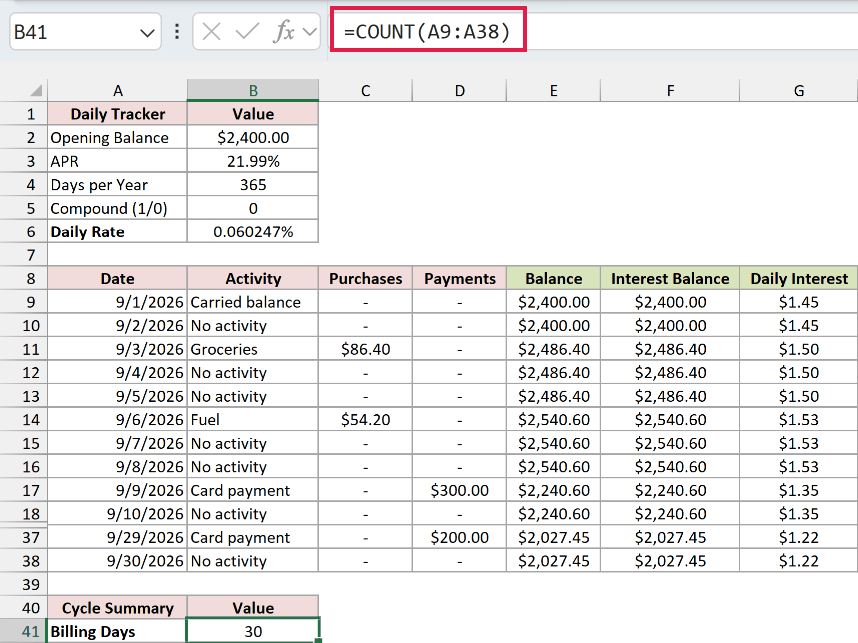The width and height of the screenshot is (858, 643).
Task: Click the Daily Tracker header cell
Action: (x=118, y=114)
